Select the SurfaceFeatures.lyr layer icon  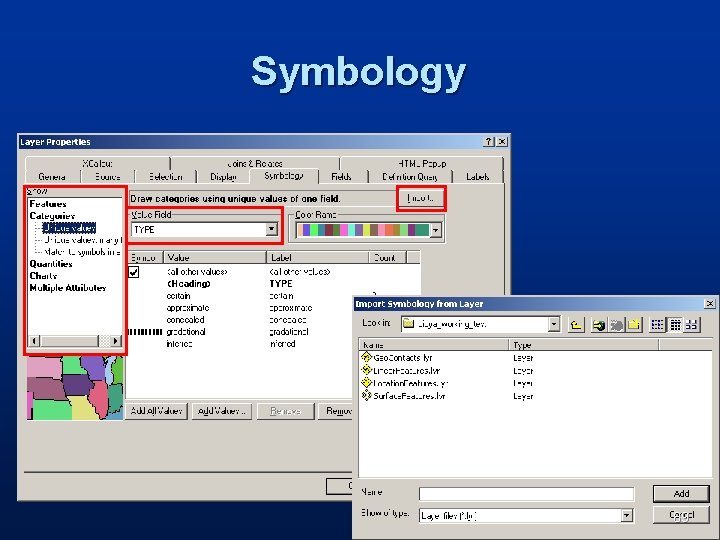point(366,395)
